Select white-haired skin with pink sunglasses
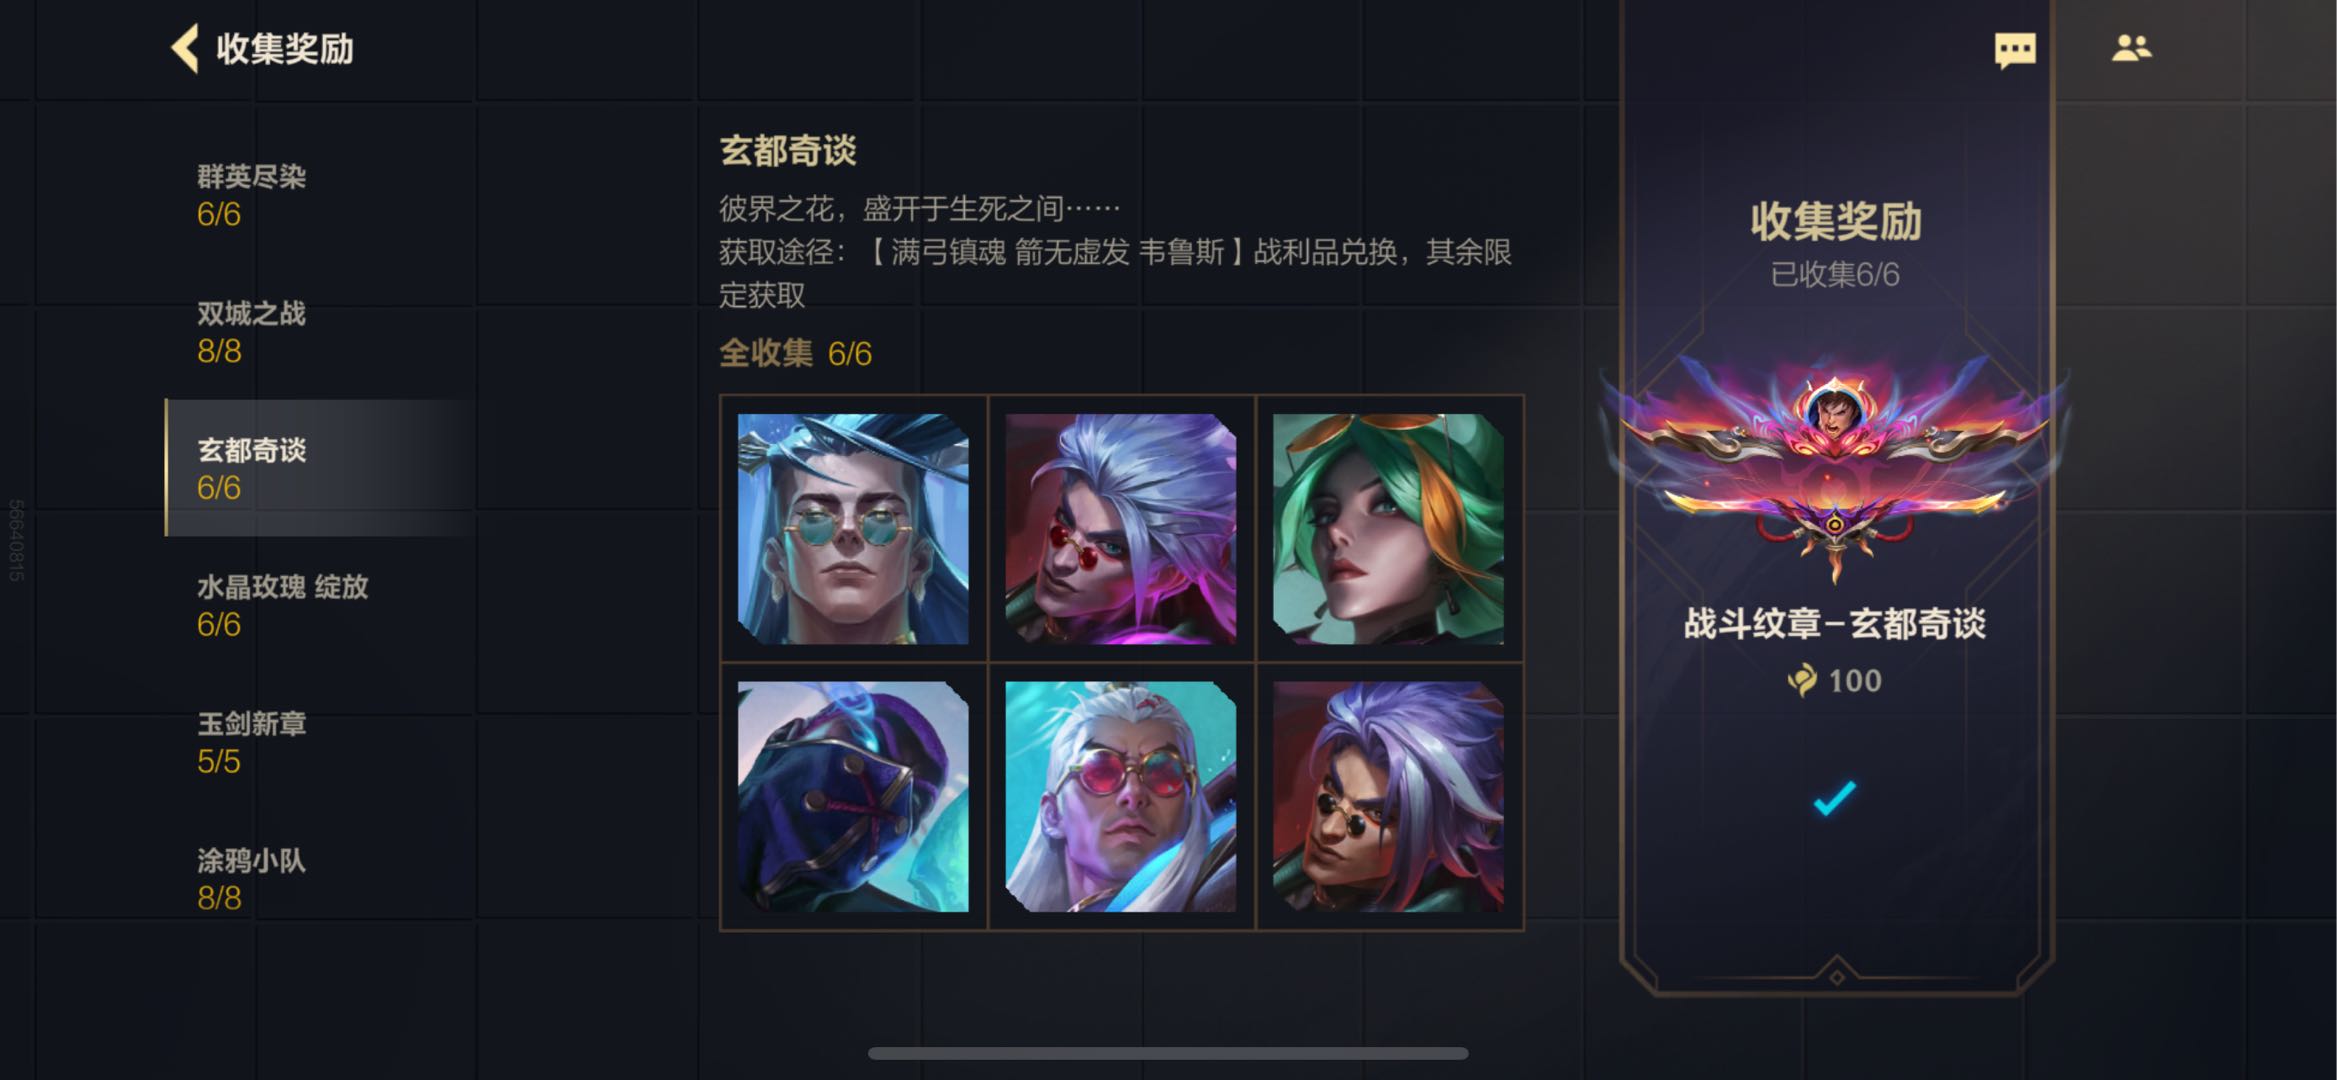 [x=1120, y=797]
